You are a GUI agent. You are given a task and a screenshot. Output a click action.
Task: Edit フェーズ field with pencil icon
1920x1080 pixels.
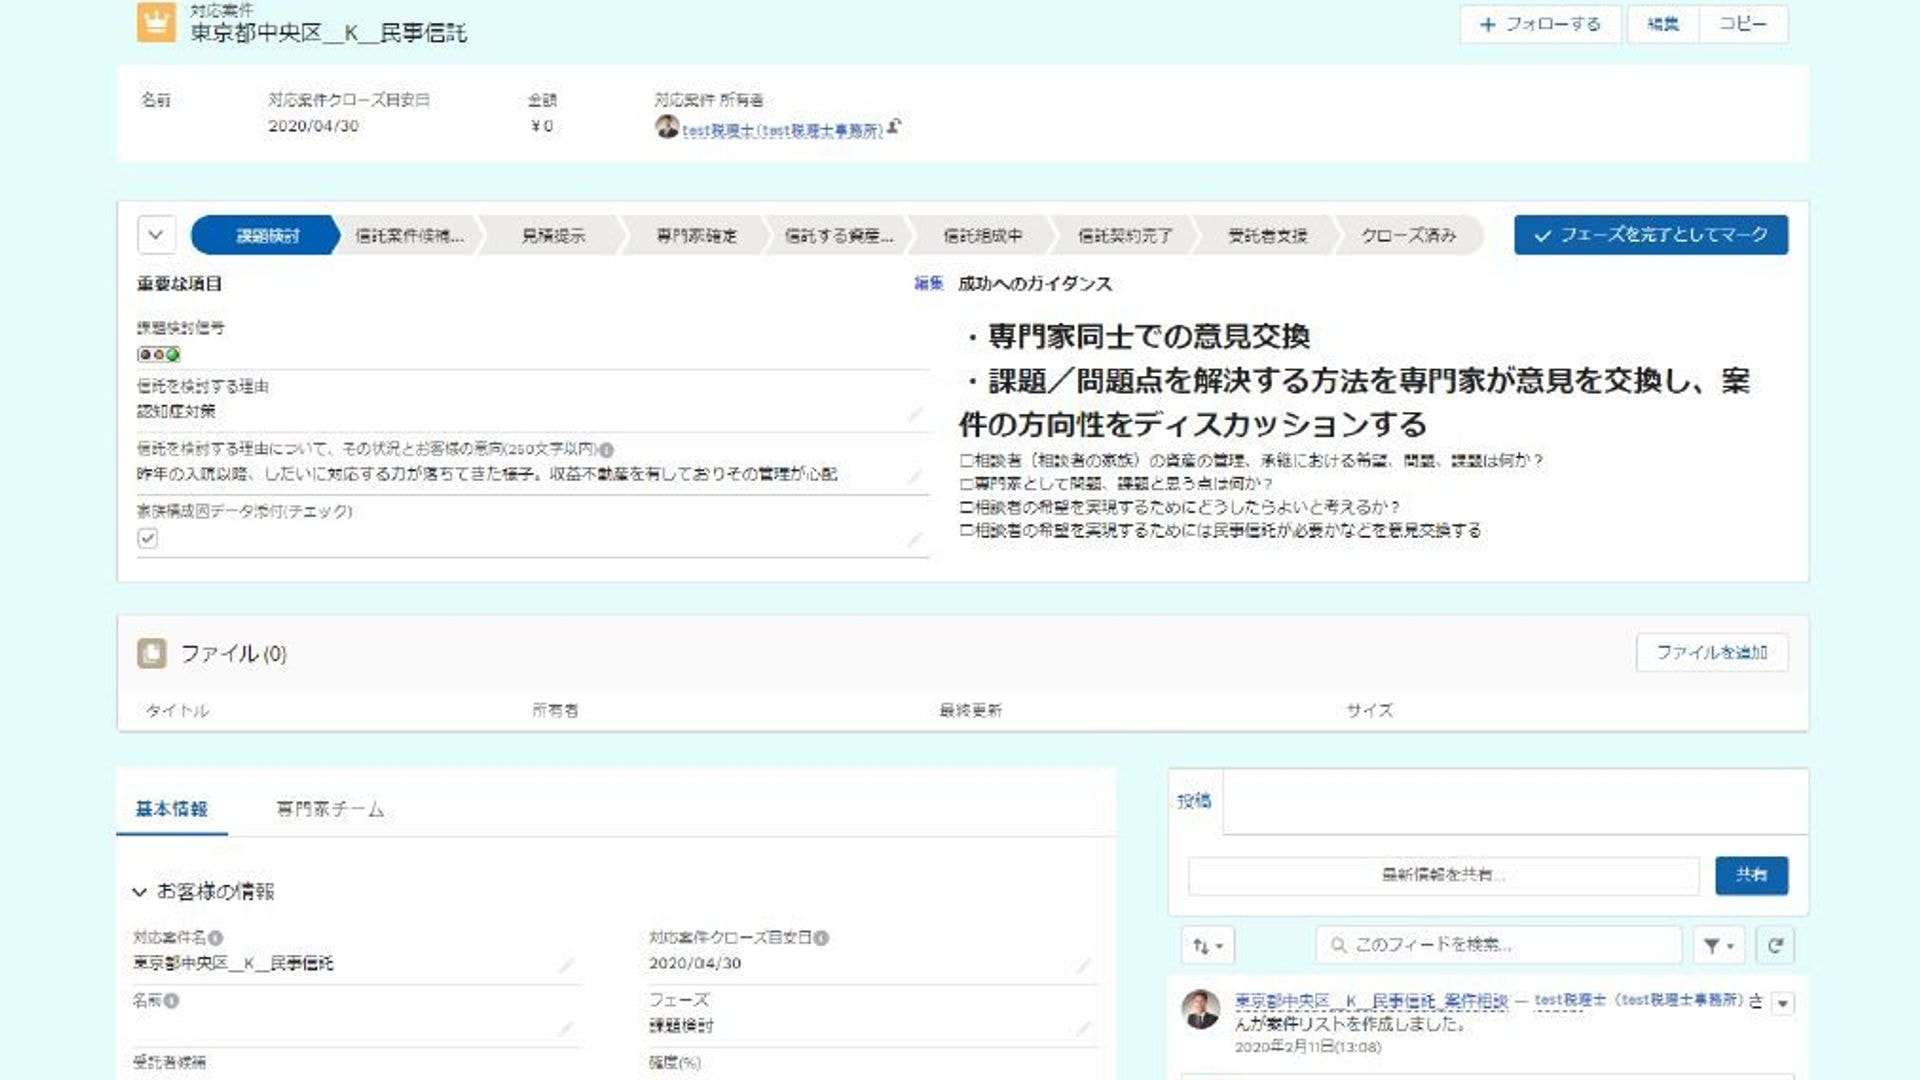point(1083,1027)
